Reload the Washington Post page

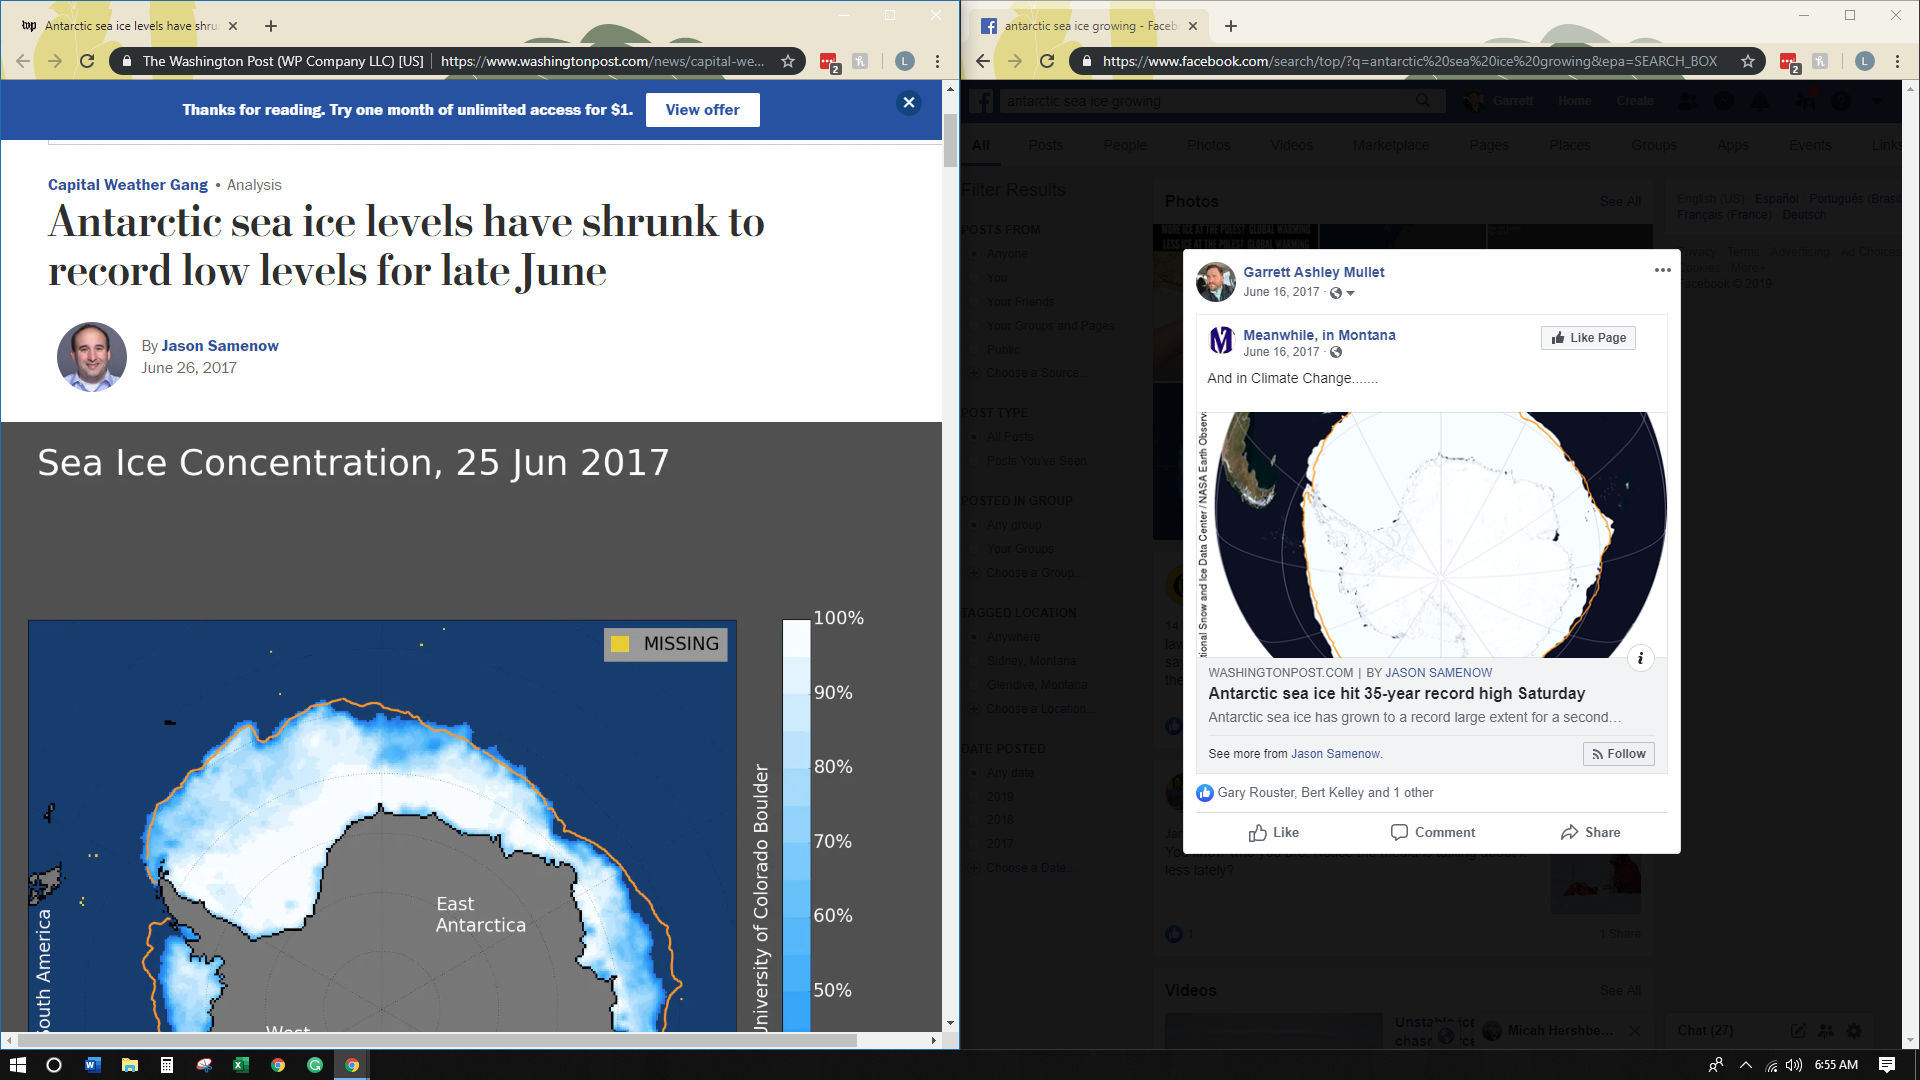click(x=87, y=61)
